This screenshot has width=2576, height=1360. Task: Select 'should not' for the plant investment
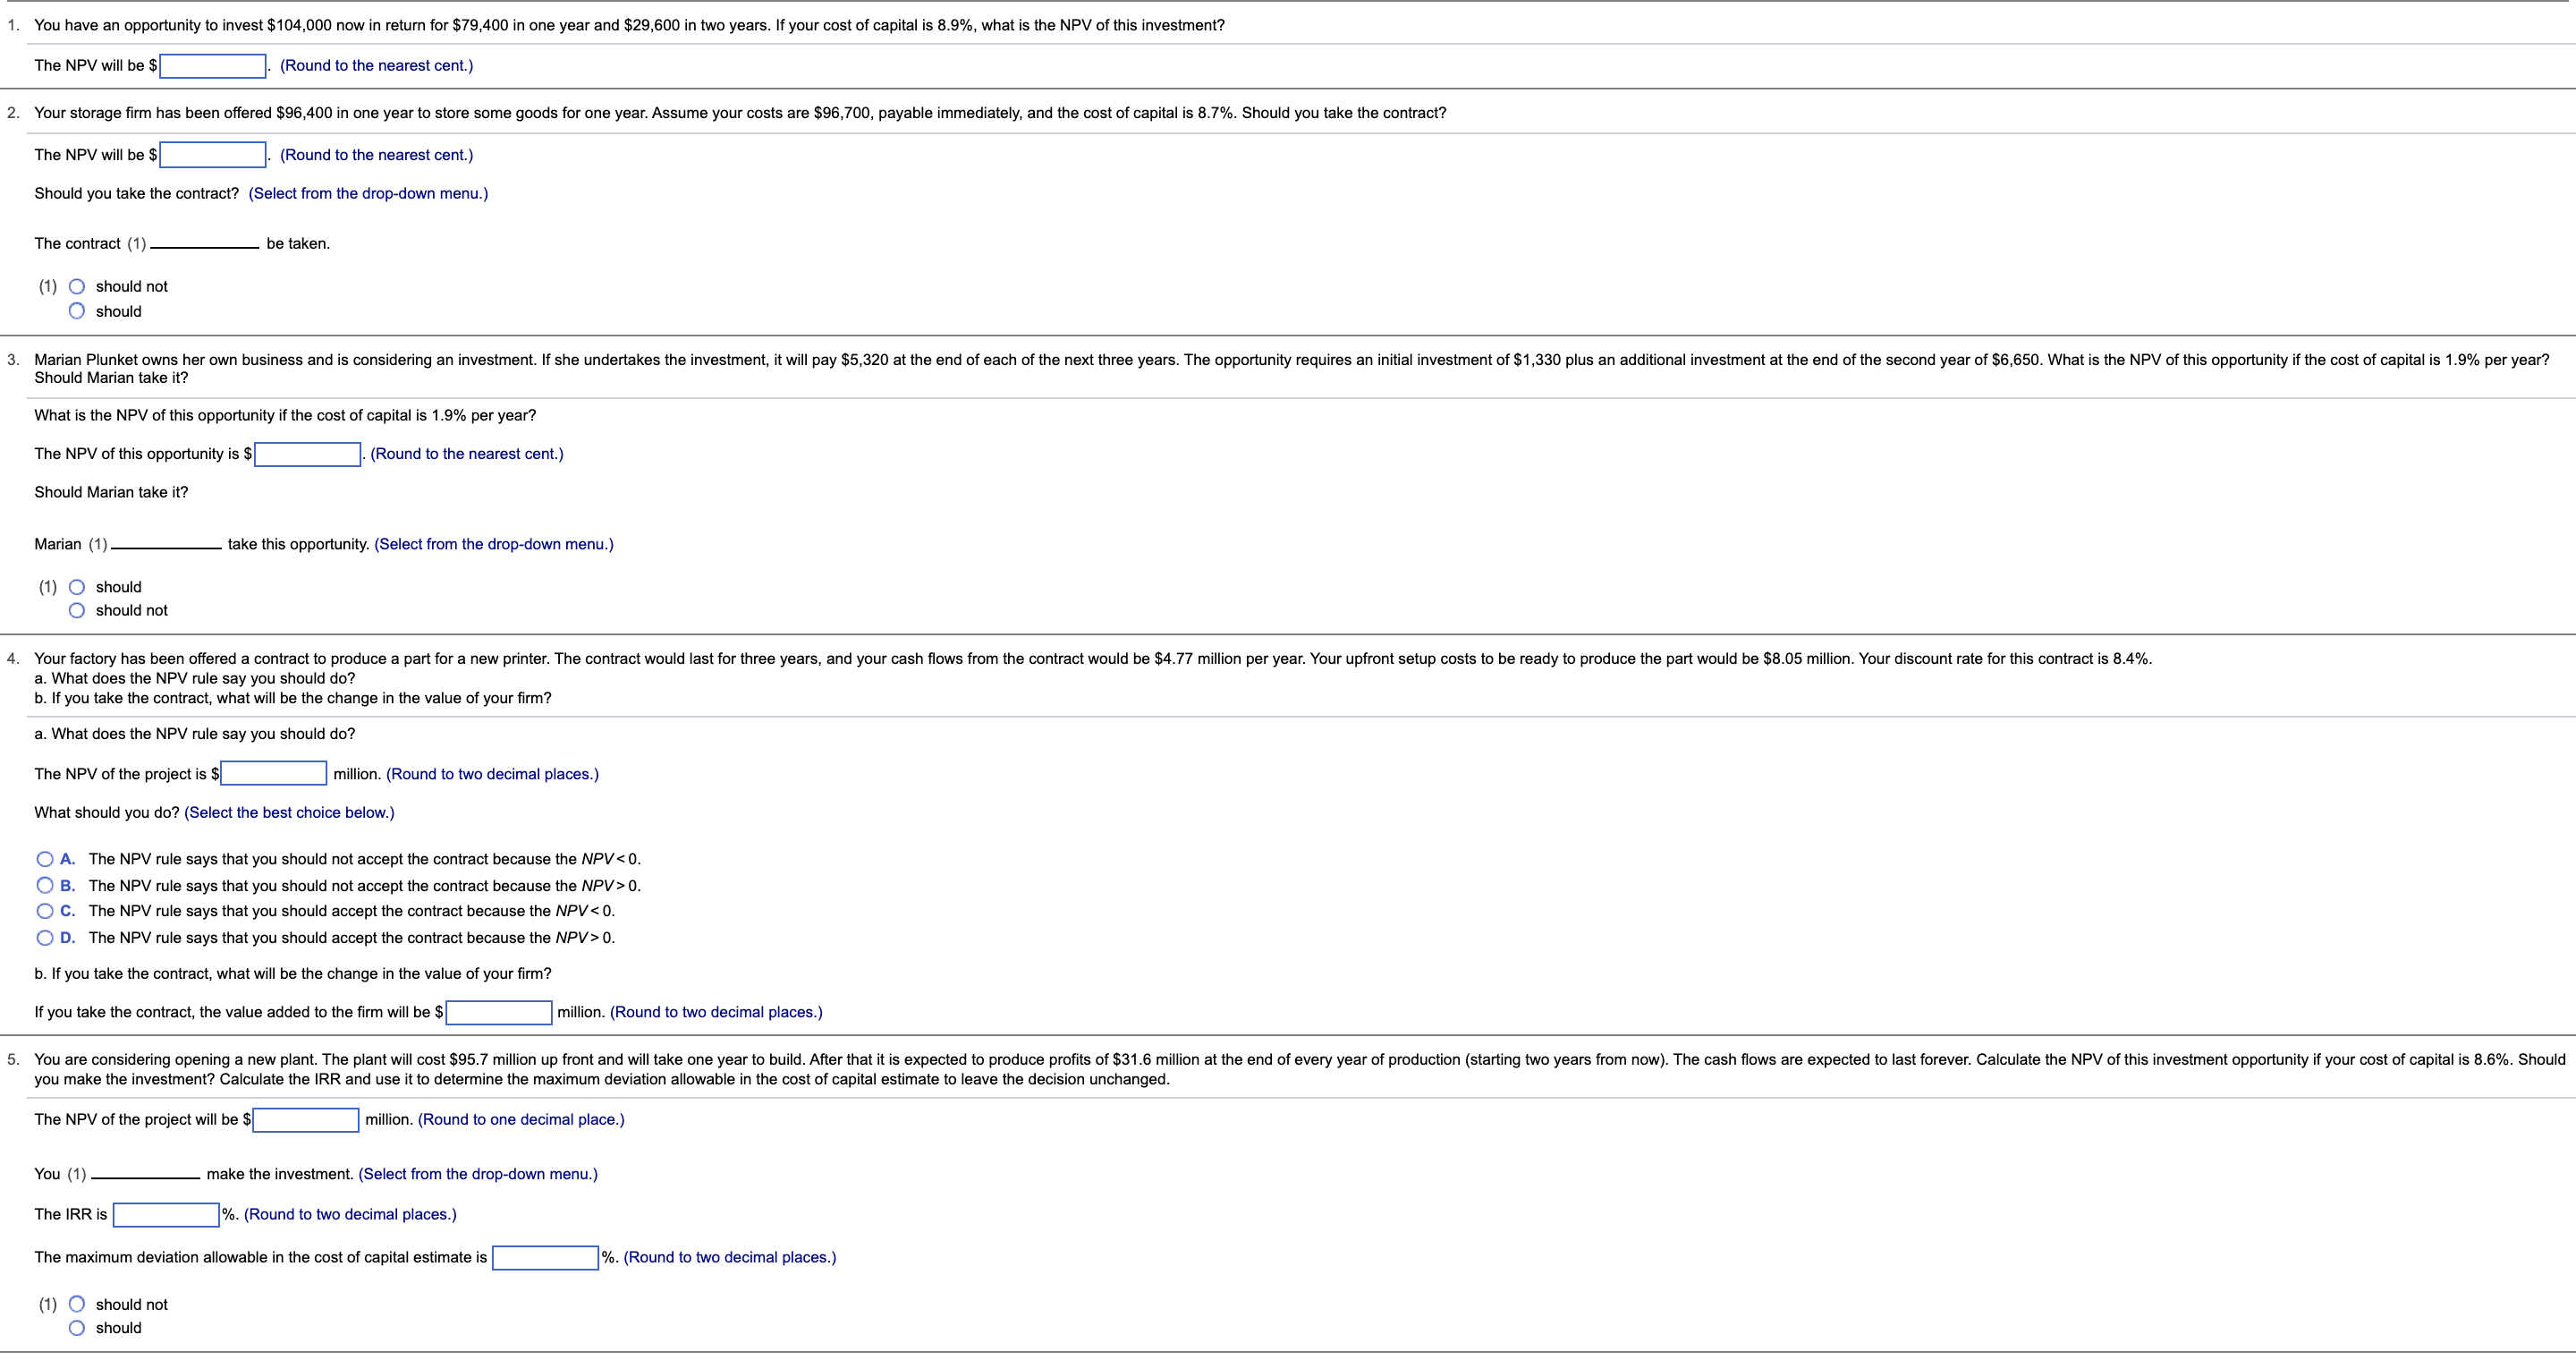coord(77,1305)
